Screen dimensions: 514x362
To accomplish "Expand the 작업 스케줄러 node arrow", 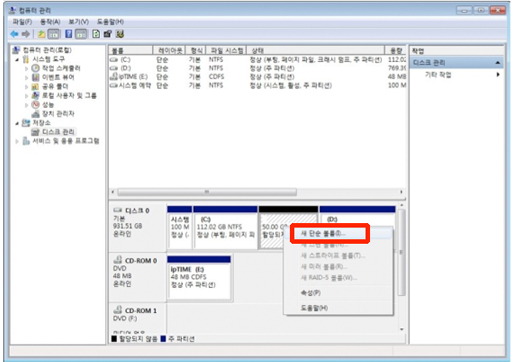I will click(26, 69).
